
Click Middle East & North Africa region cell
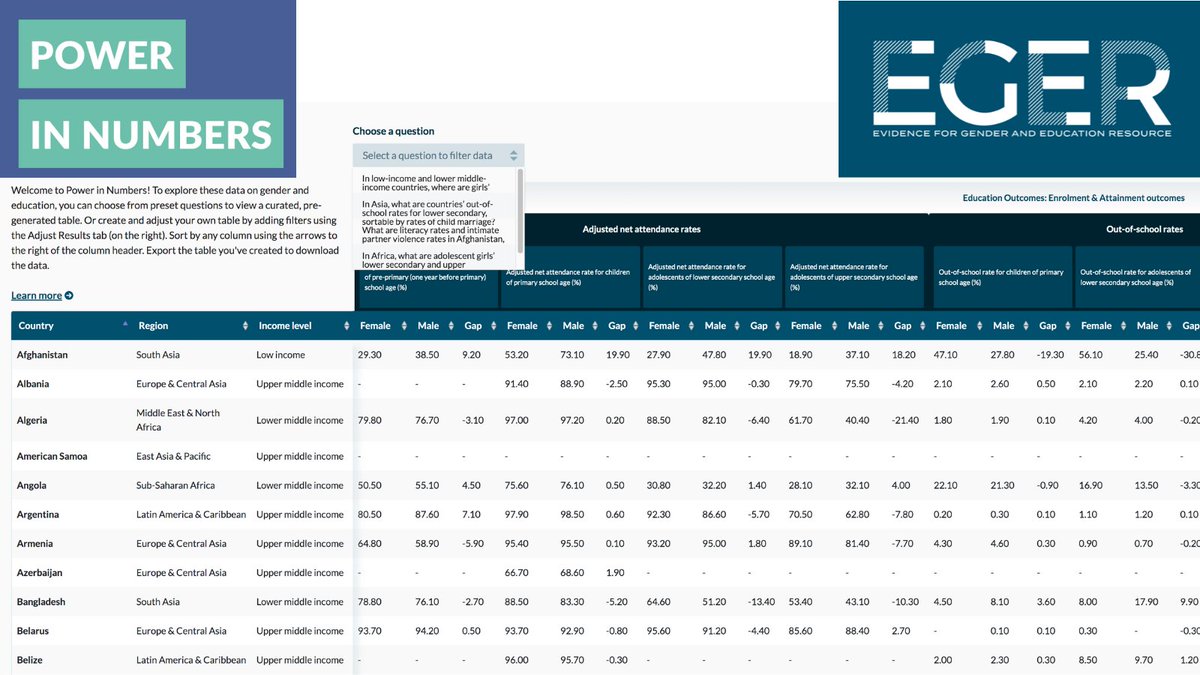click(x=178, y=420)
